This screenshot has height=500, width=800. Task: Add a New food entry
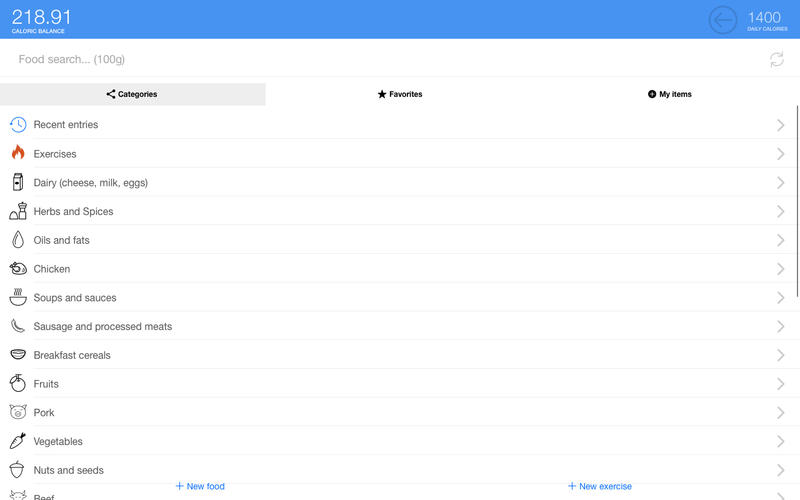click(200, 486)
